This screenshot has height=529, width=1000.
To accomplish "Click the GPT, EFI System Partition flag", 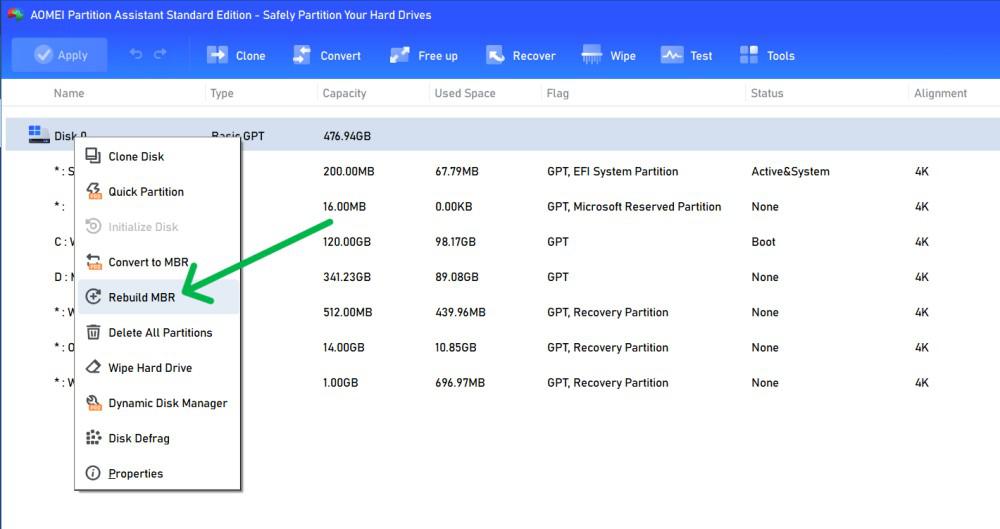I will pyautogui.click(x=612, y=171).
